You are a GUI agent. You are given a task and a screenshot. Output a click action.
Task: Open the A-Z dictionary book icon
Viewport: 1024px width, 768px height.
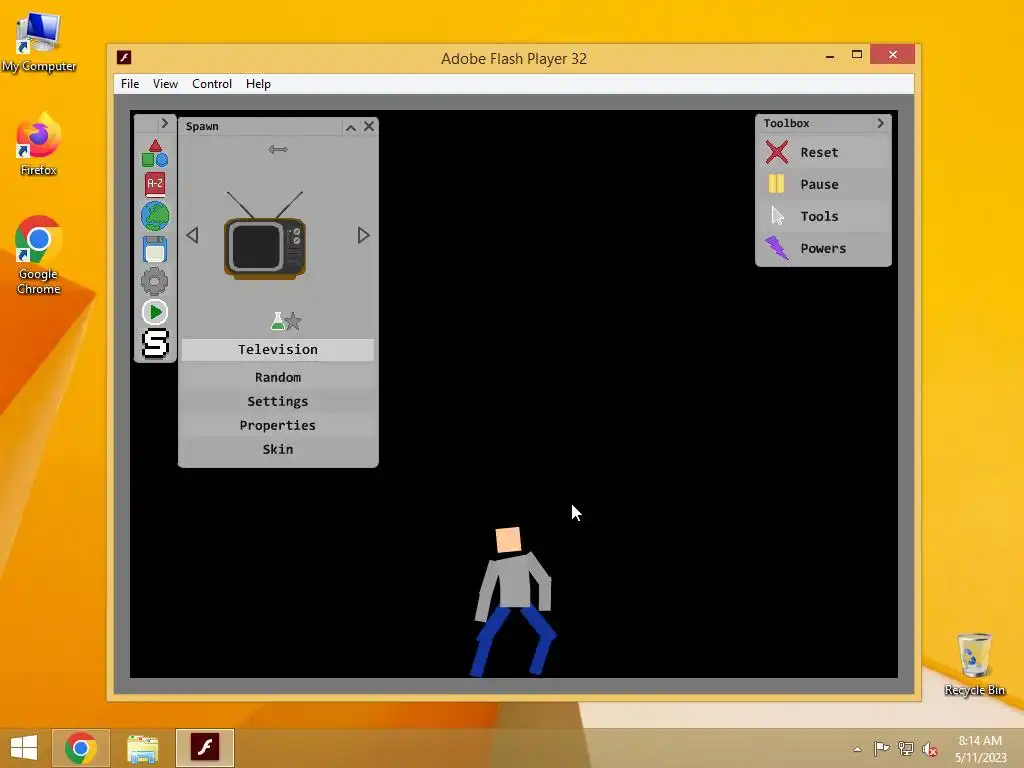pyautogui.click(x=155, y=184)
